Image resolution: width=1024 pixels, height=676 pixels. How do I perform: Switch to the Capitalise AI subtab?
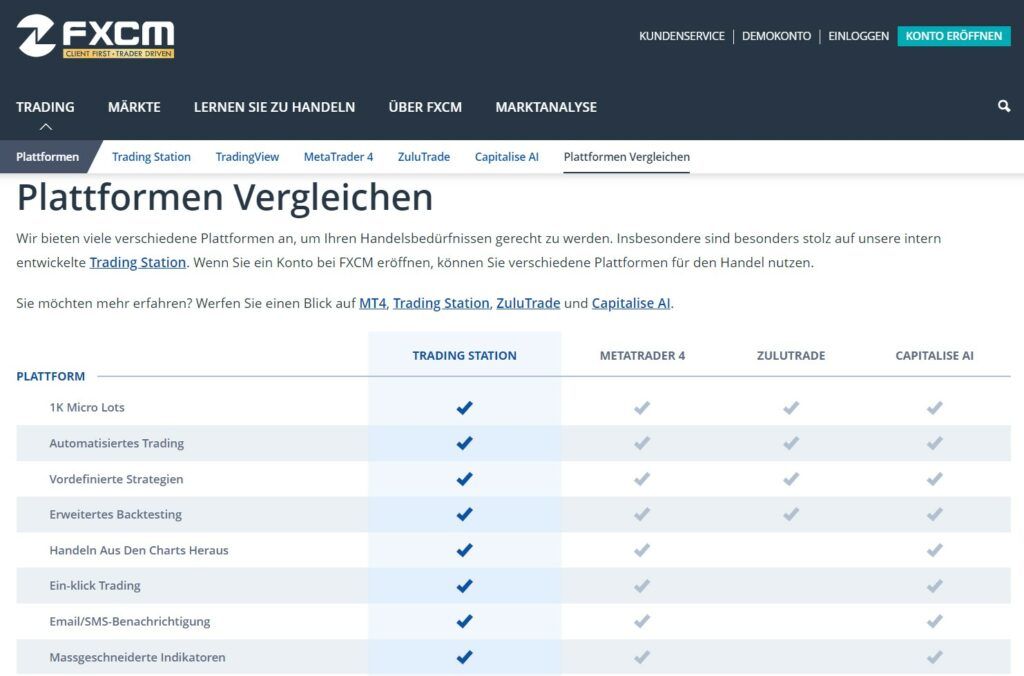[507, 157]
